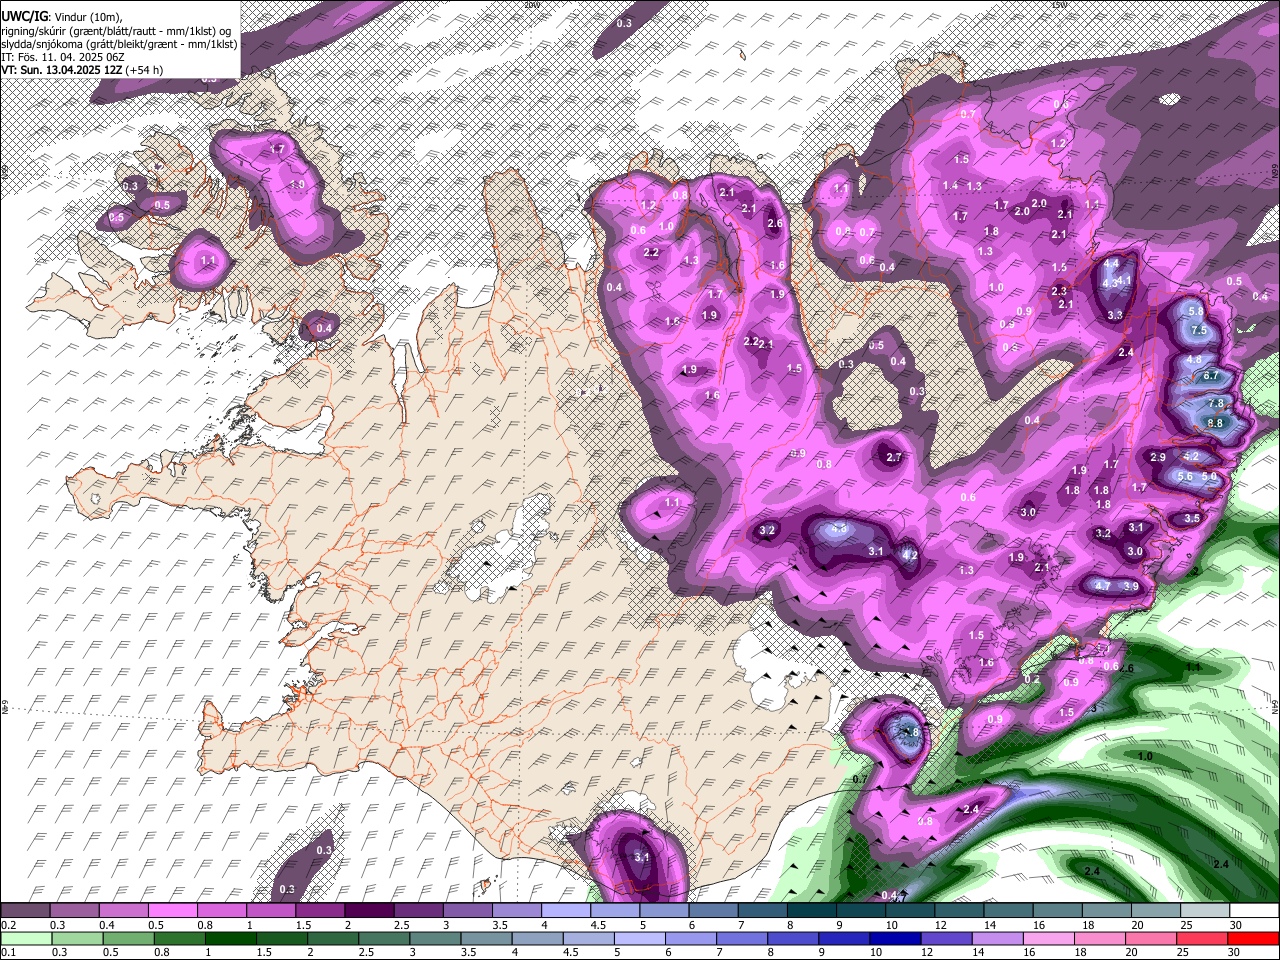Pick the navy blue 10–12 swatch, lower legend row
The height and width of the screenshot is (960, 1280).
tap(897, 938)
